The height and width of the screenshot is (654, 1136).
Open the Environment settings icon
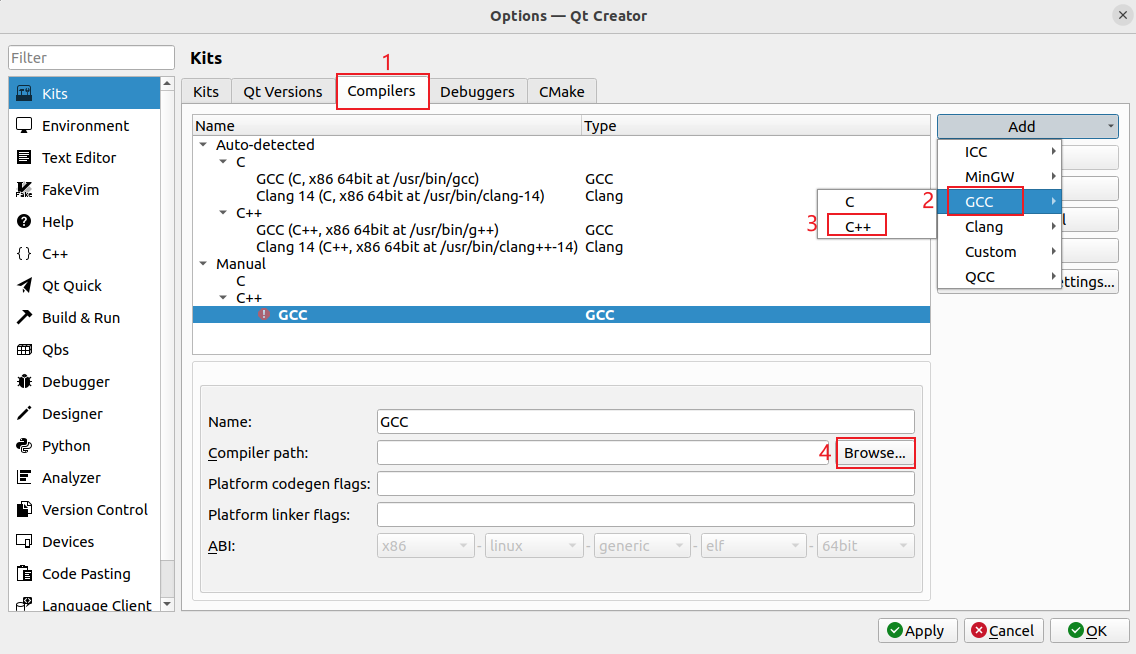tap(24, 125)
